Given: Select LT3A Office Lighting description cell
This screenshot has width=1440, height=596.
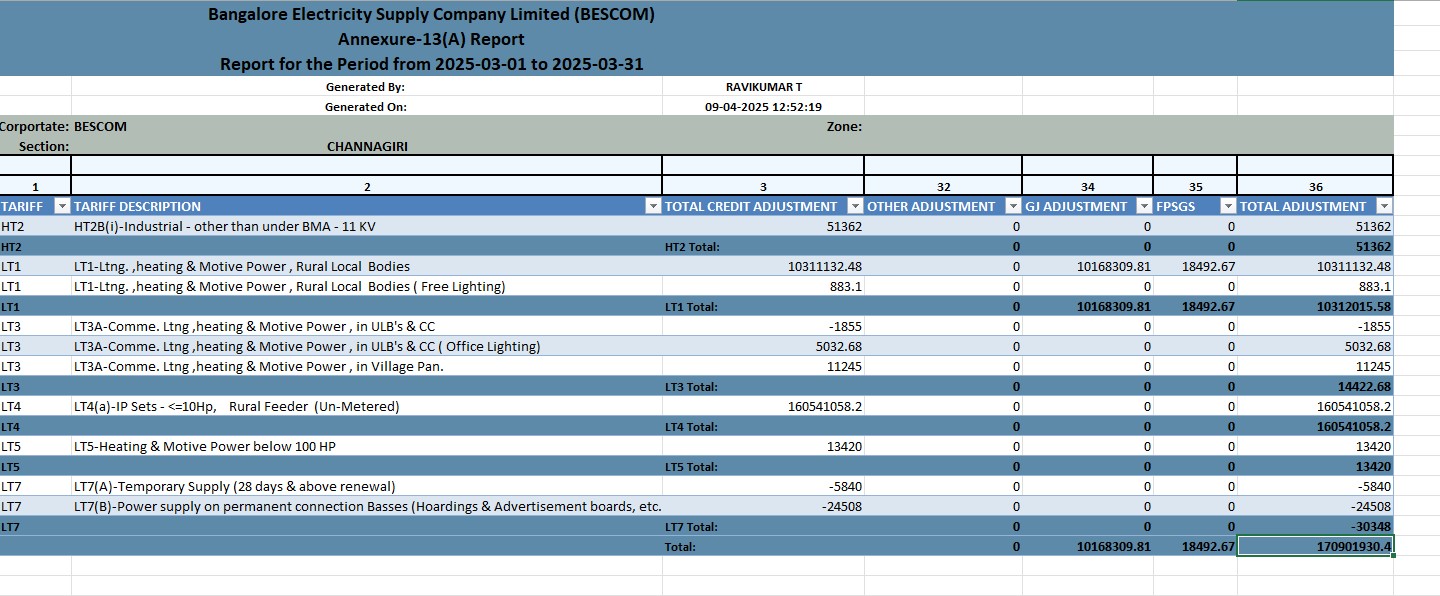Looking at the screenshot, I should tap(367, 346).
